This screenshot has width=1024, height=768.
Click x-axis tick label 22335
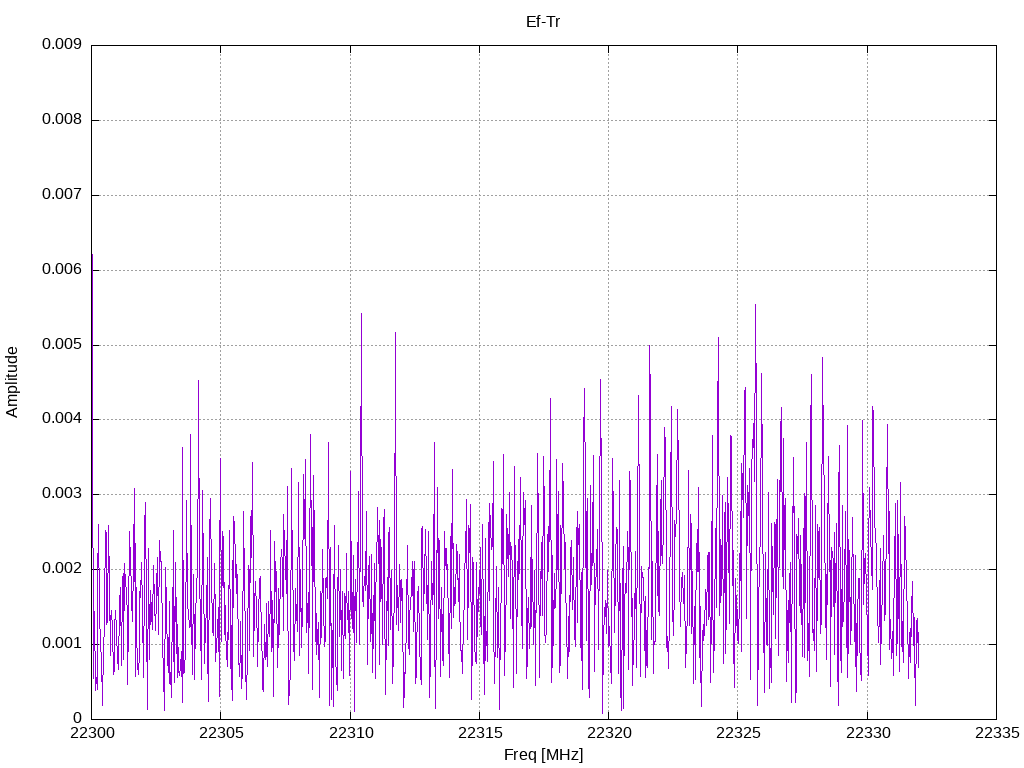click(997, 733)
